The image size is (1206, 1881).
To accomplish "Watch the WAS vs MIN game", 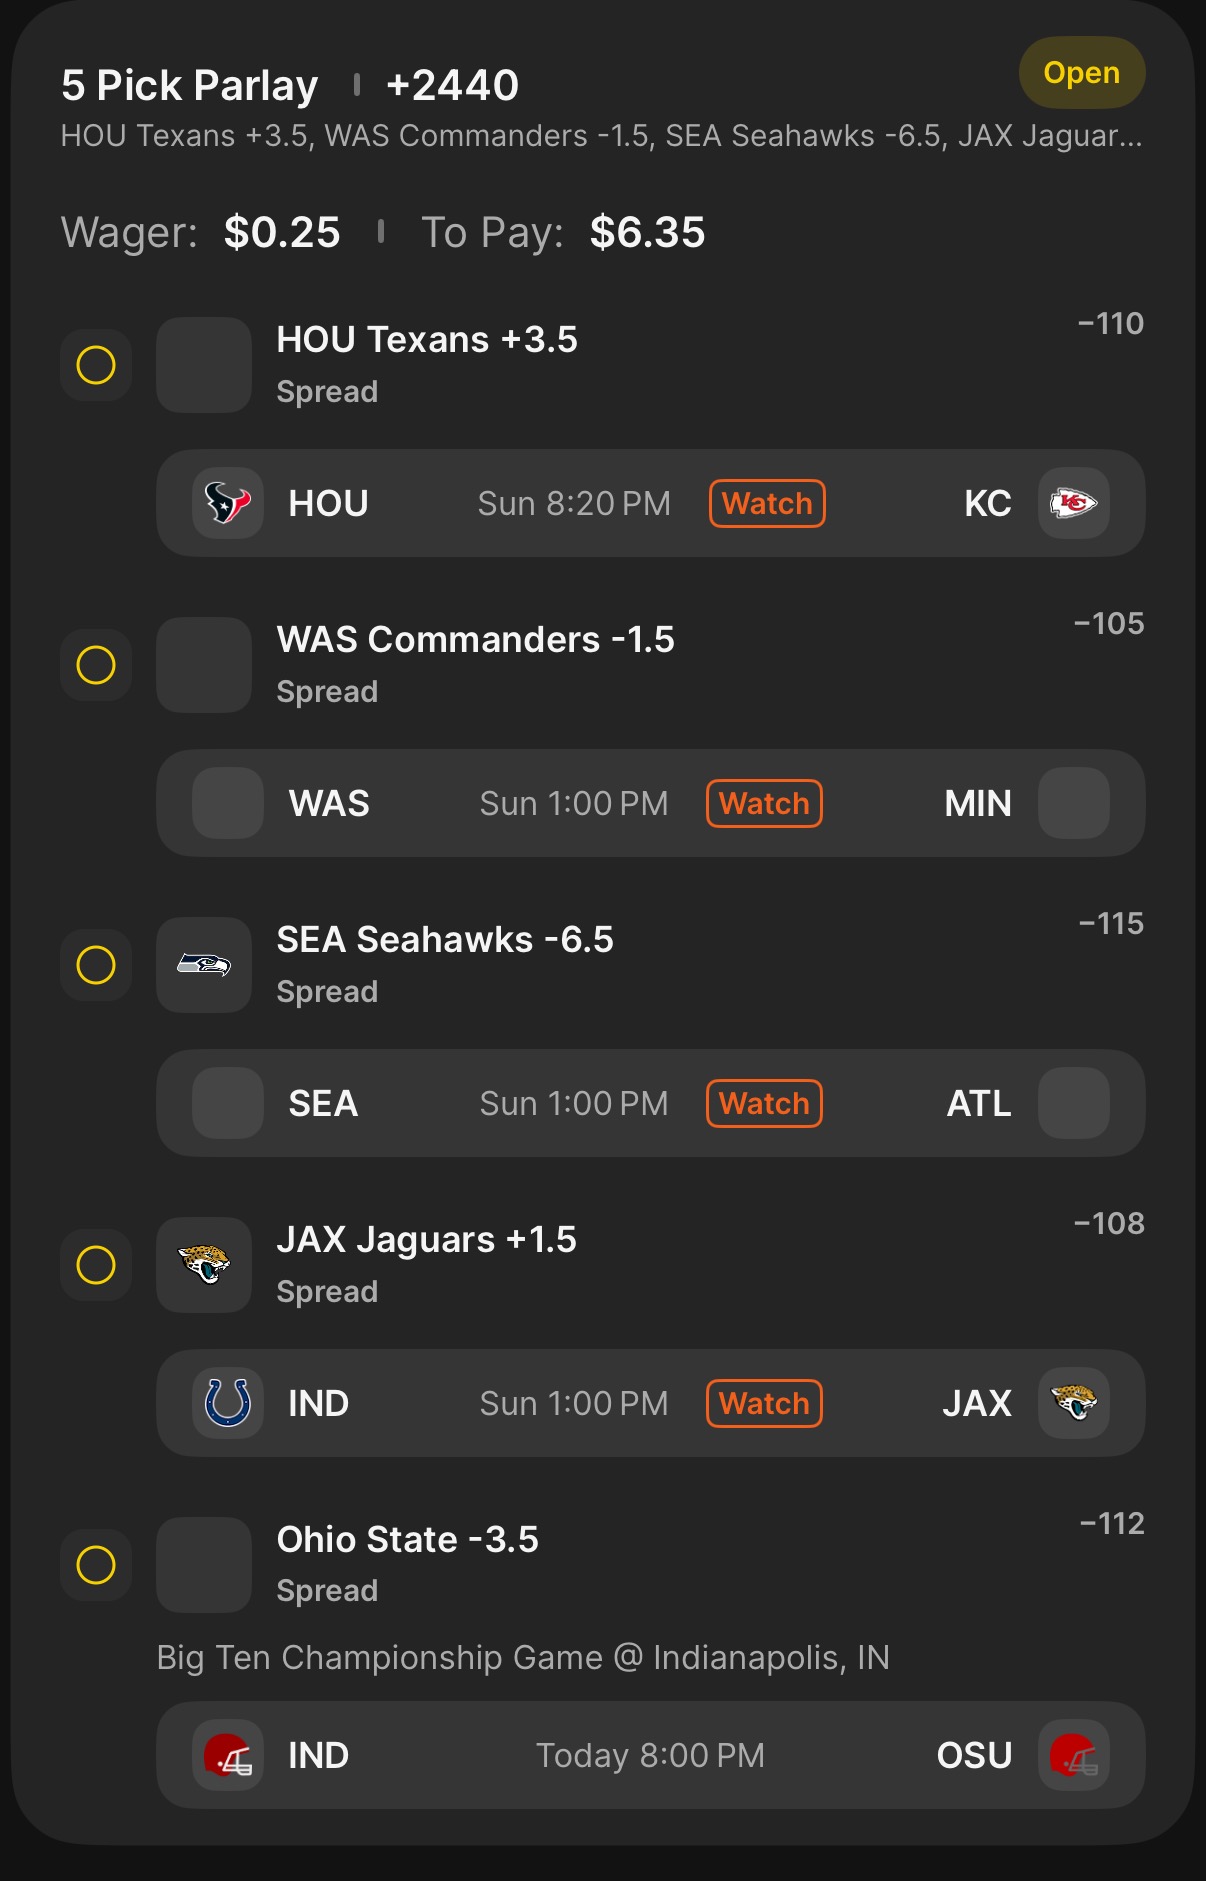I will 764,803.
